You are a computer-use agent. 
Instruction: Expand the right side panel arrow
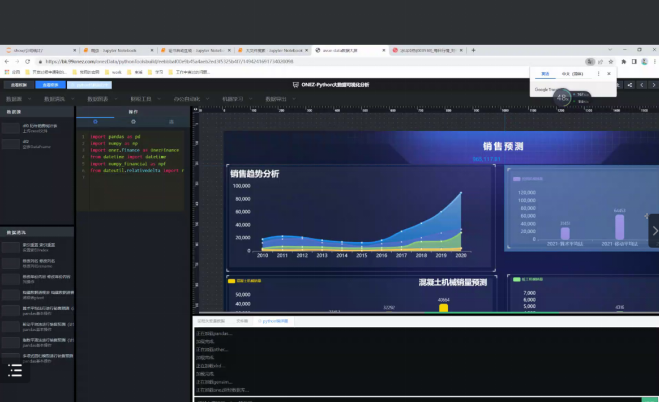[654, 230]
